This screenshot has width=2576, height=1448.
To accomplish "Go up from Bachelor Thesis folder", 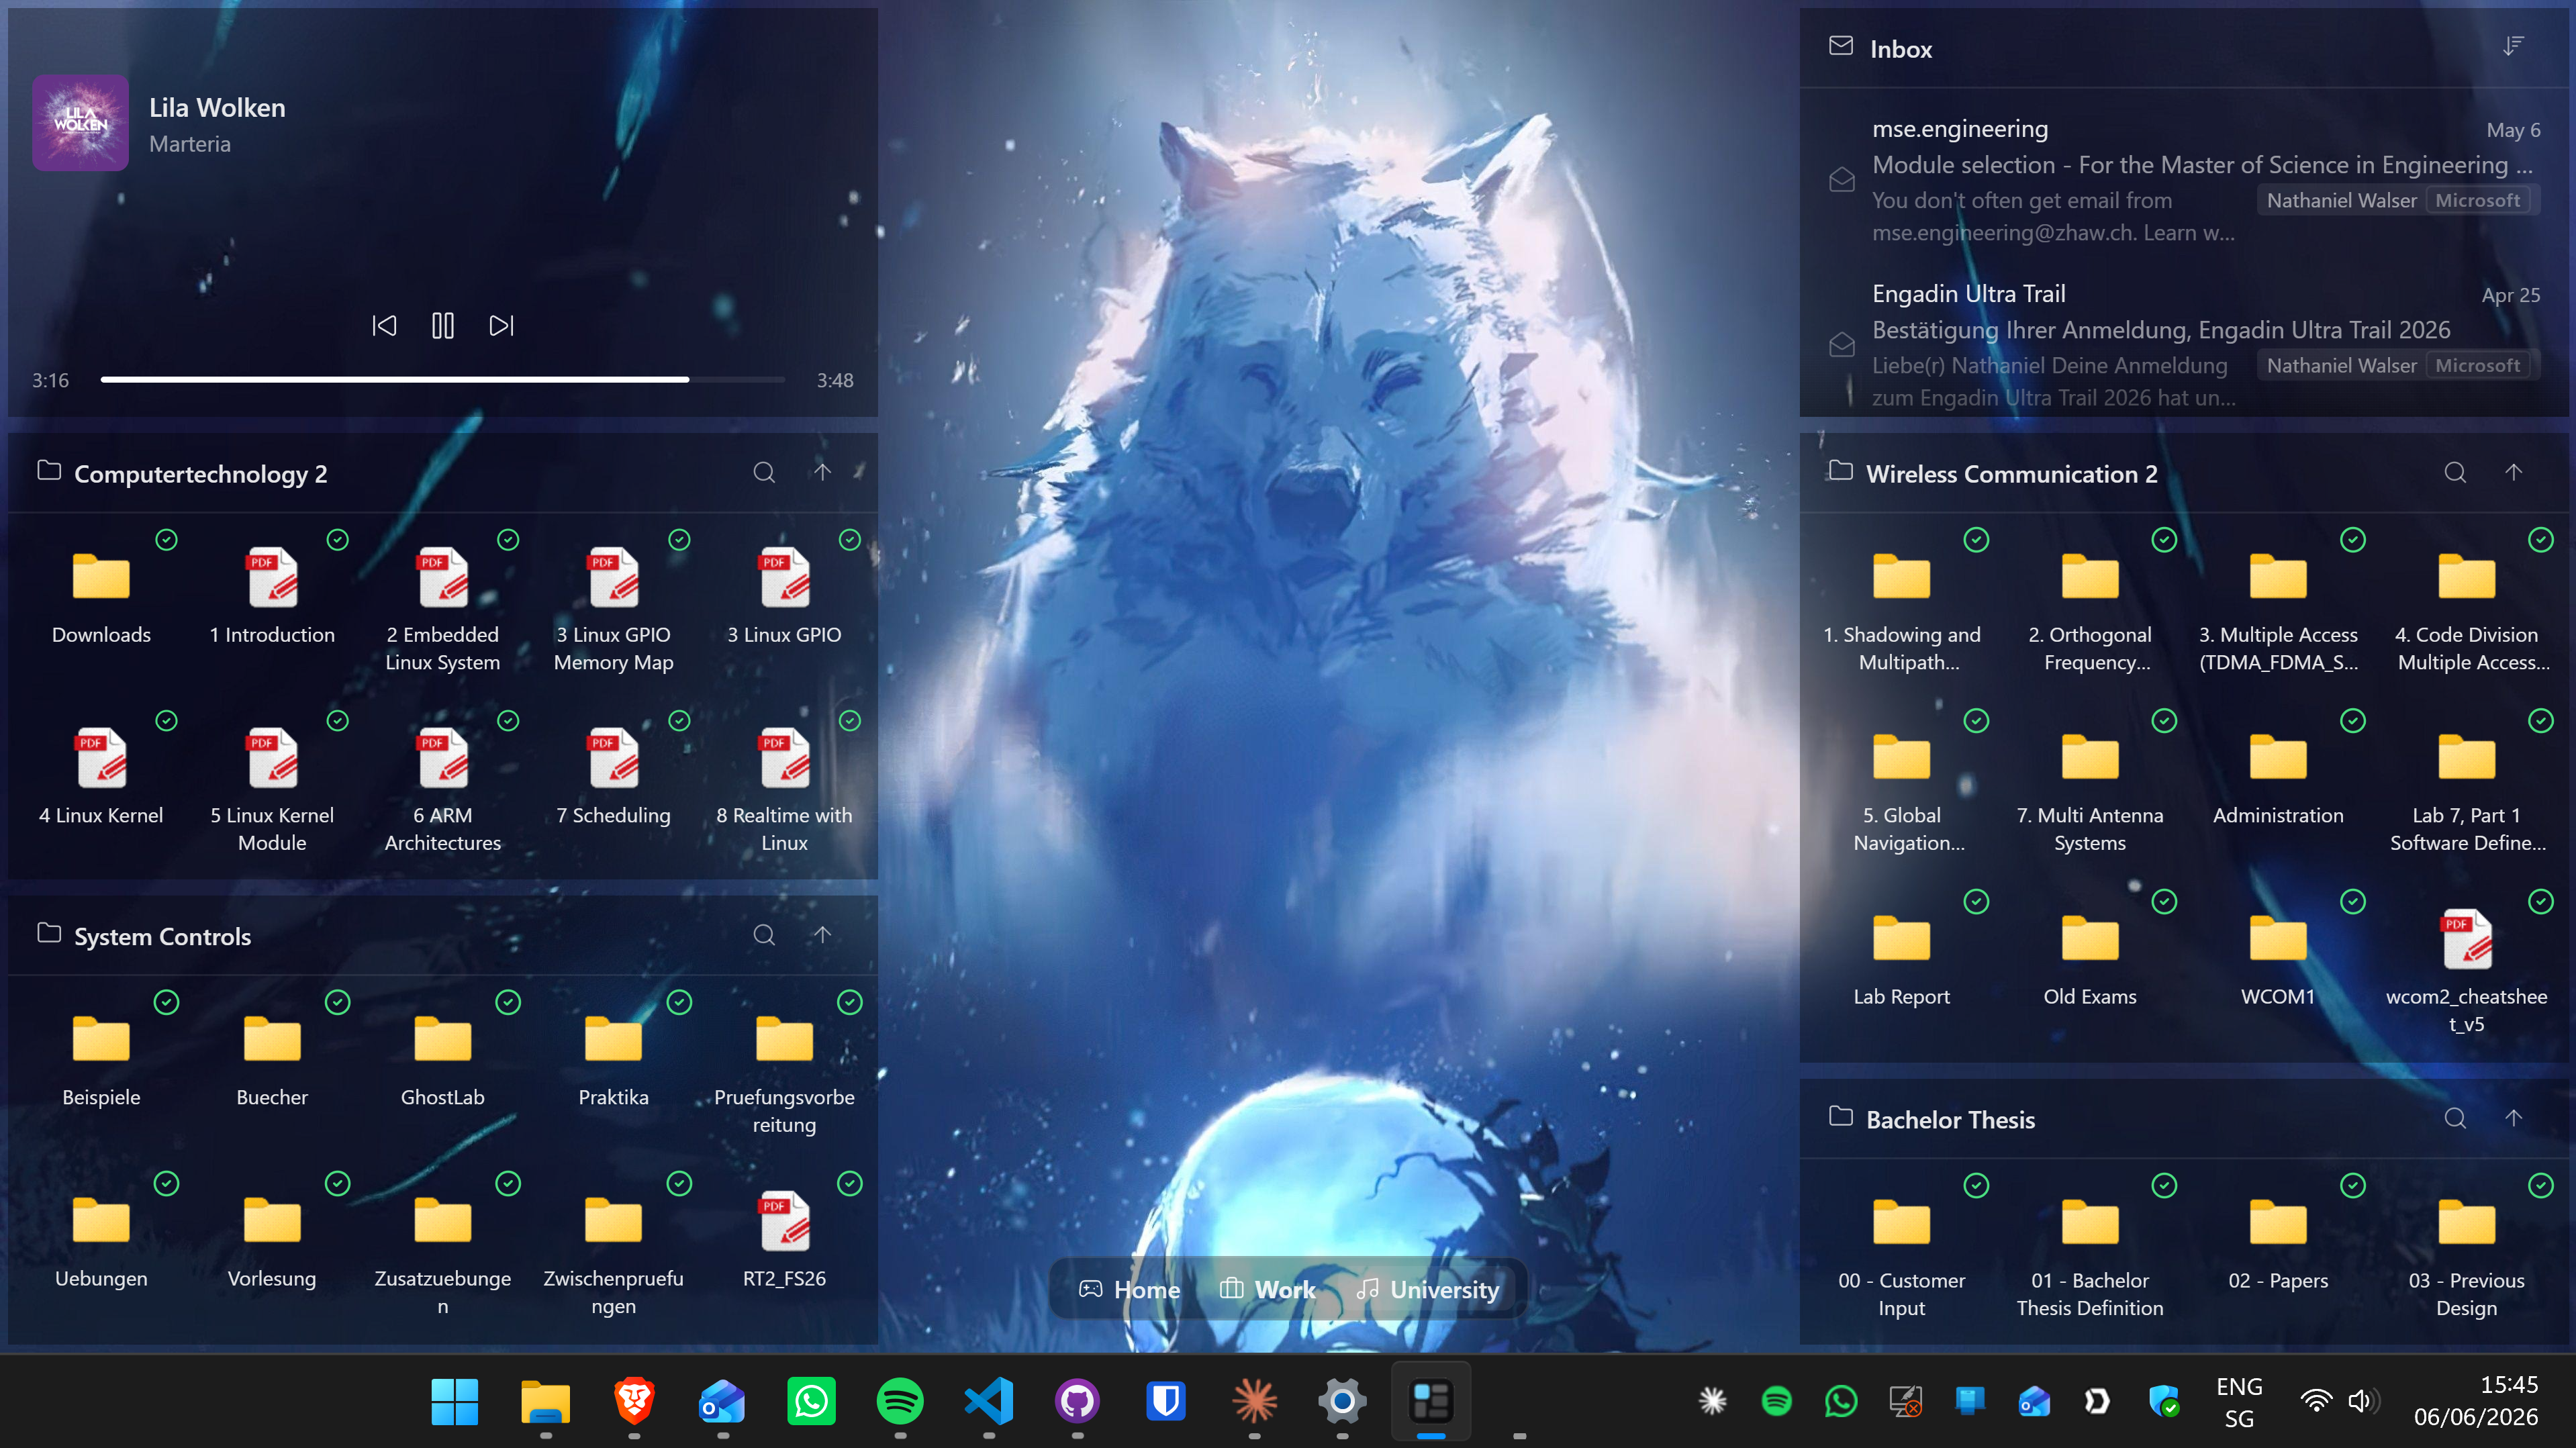I will (x=2513, y=1118).
